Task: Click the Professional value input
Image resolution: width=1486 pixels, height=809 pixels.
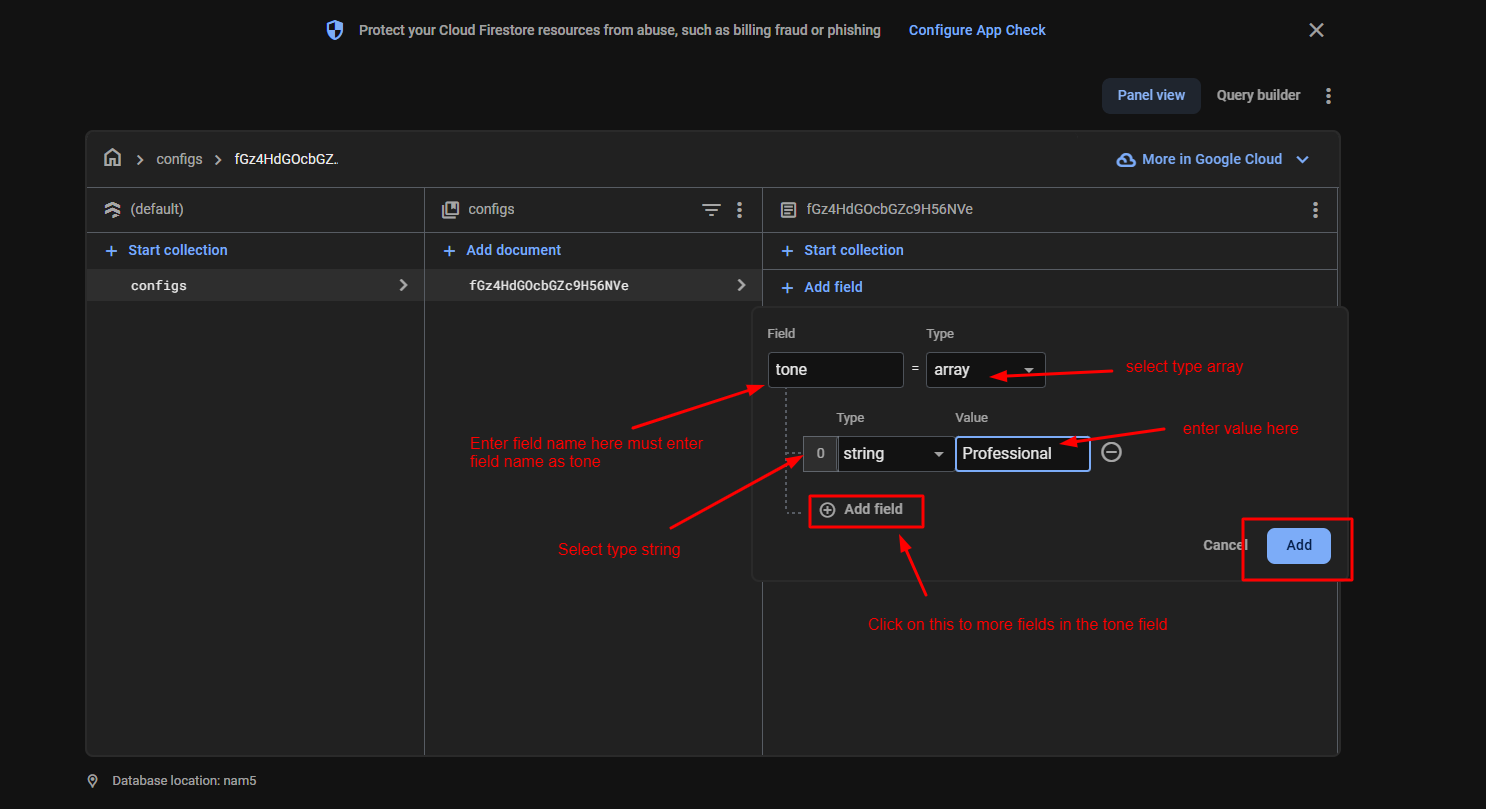Action: [1022, 454]
